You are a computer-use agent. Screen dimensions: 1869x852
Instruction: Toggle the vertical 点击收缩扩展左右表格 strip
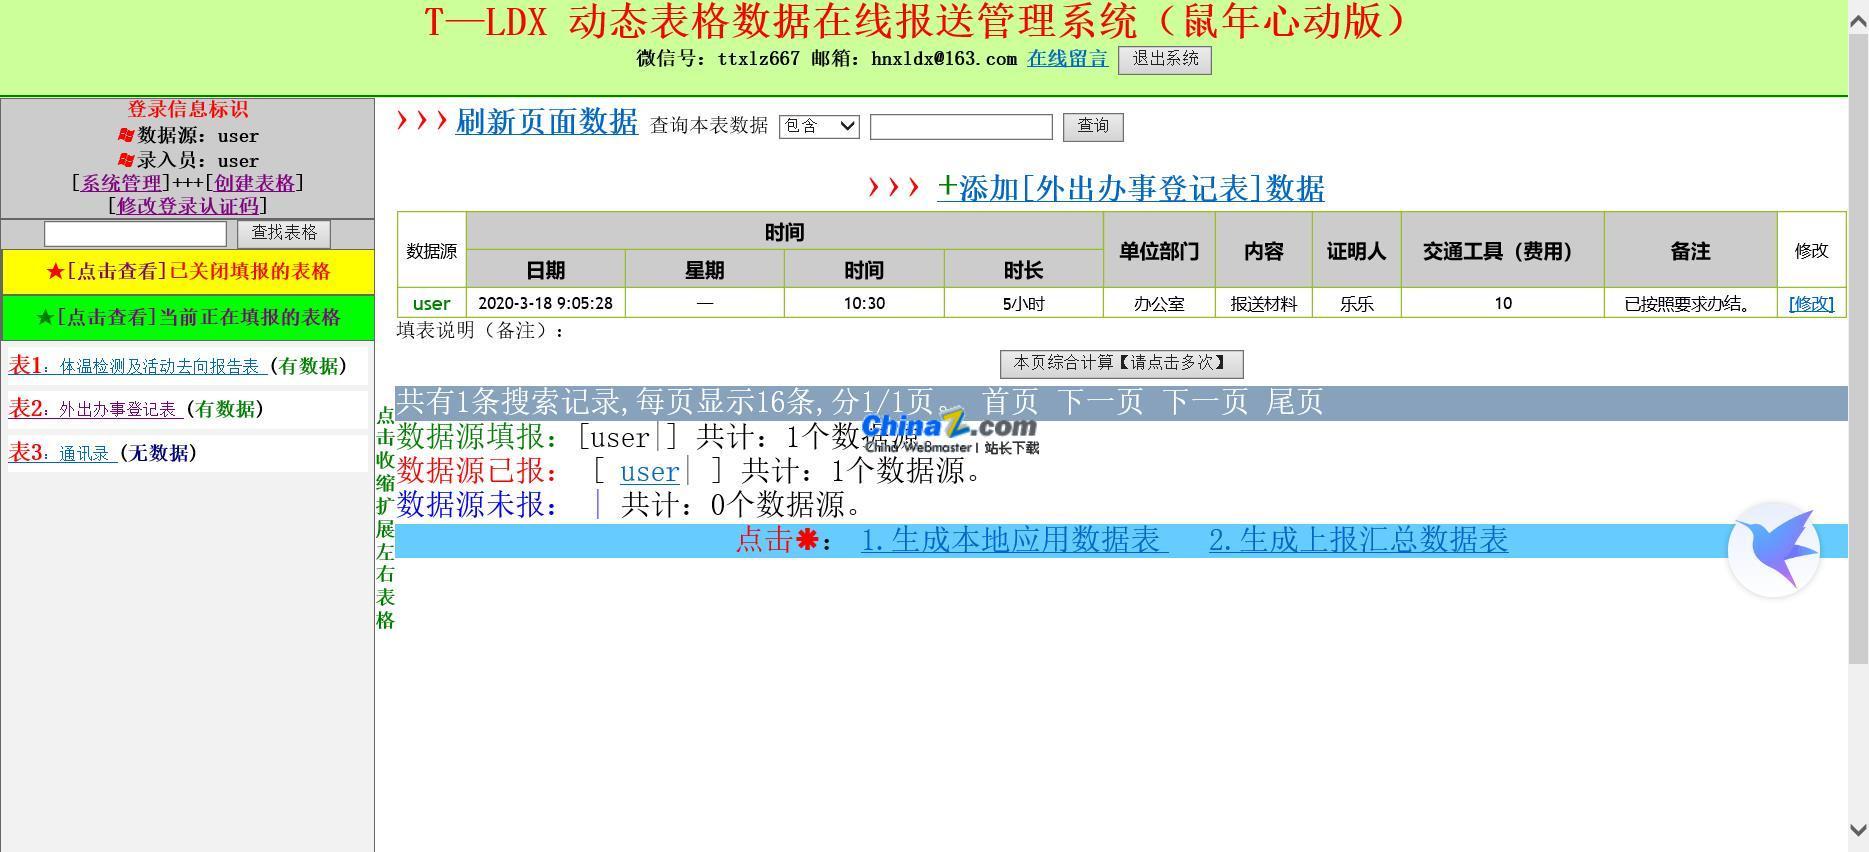click(x=385, y=517)
